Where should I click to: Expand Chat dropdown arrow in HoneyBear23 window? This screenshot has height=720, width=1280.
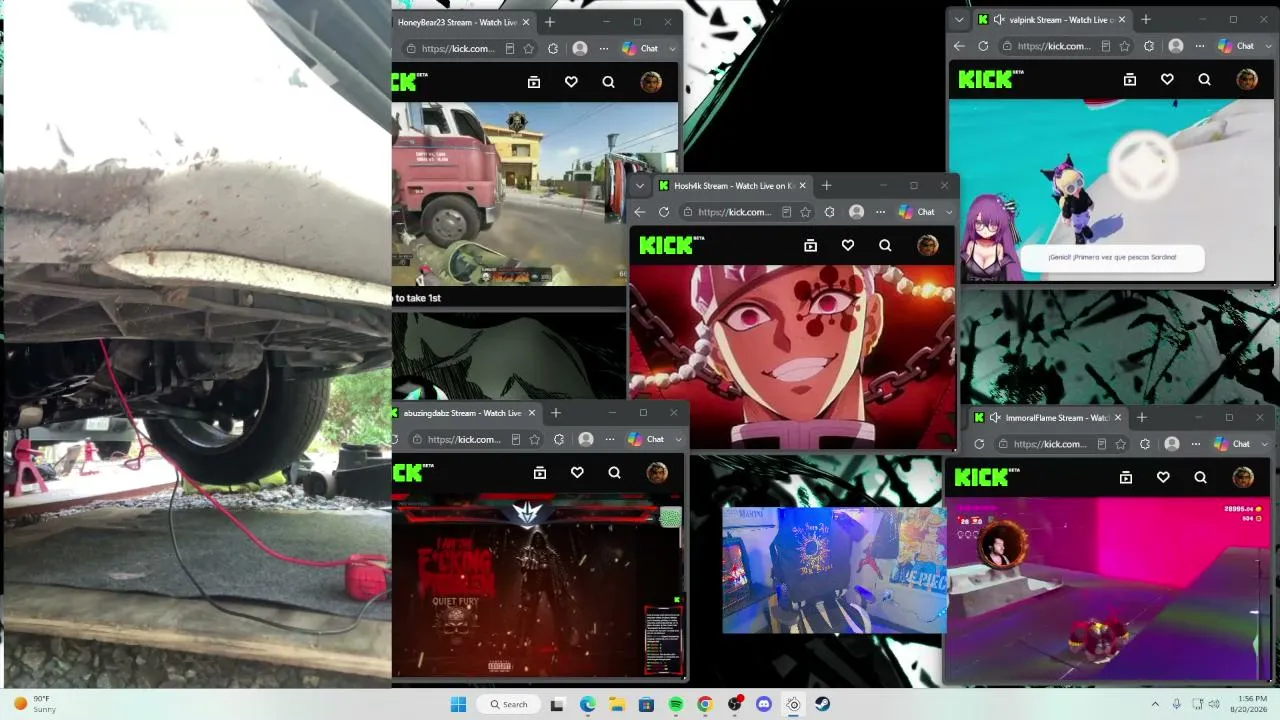pyautogui.click(x=672, y=48)
